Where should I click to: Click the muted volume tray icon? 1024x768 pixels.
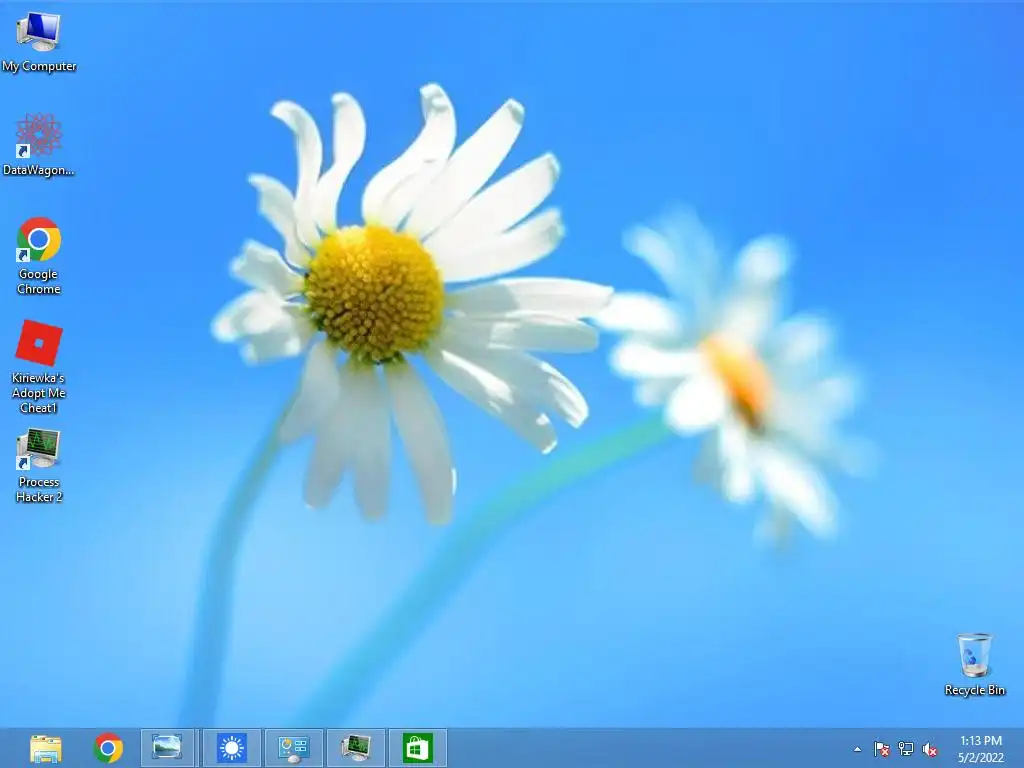pos(930,749)
